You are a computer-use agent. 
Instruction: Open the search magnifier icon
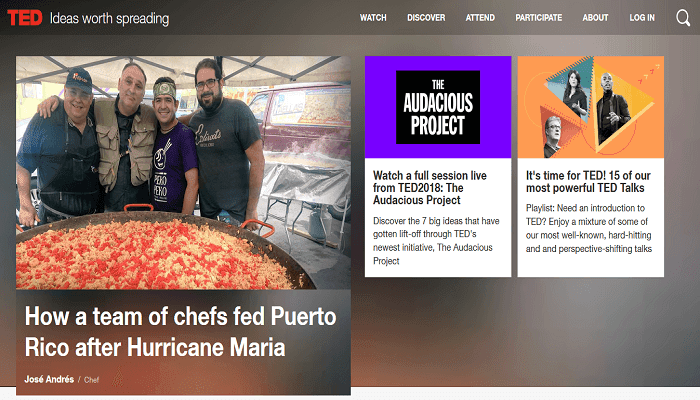click(x=683, y=18)
